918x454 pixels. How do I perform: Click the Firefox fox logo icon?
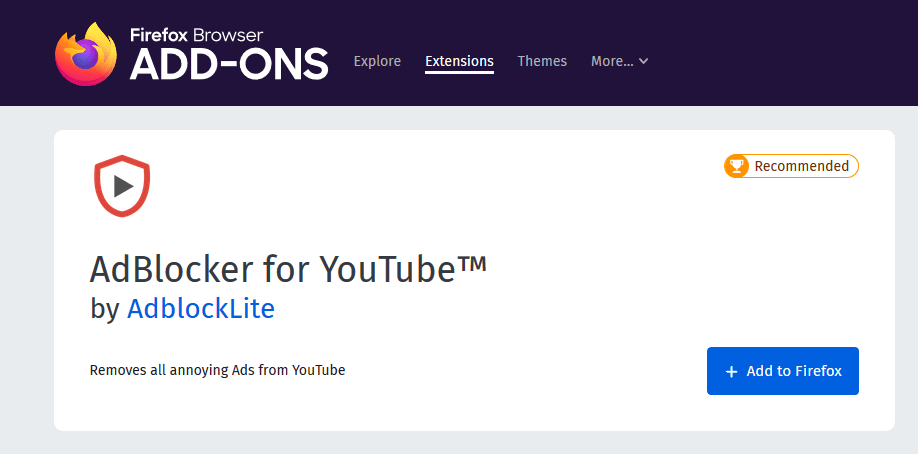click(88, 53)
